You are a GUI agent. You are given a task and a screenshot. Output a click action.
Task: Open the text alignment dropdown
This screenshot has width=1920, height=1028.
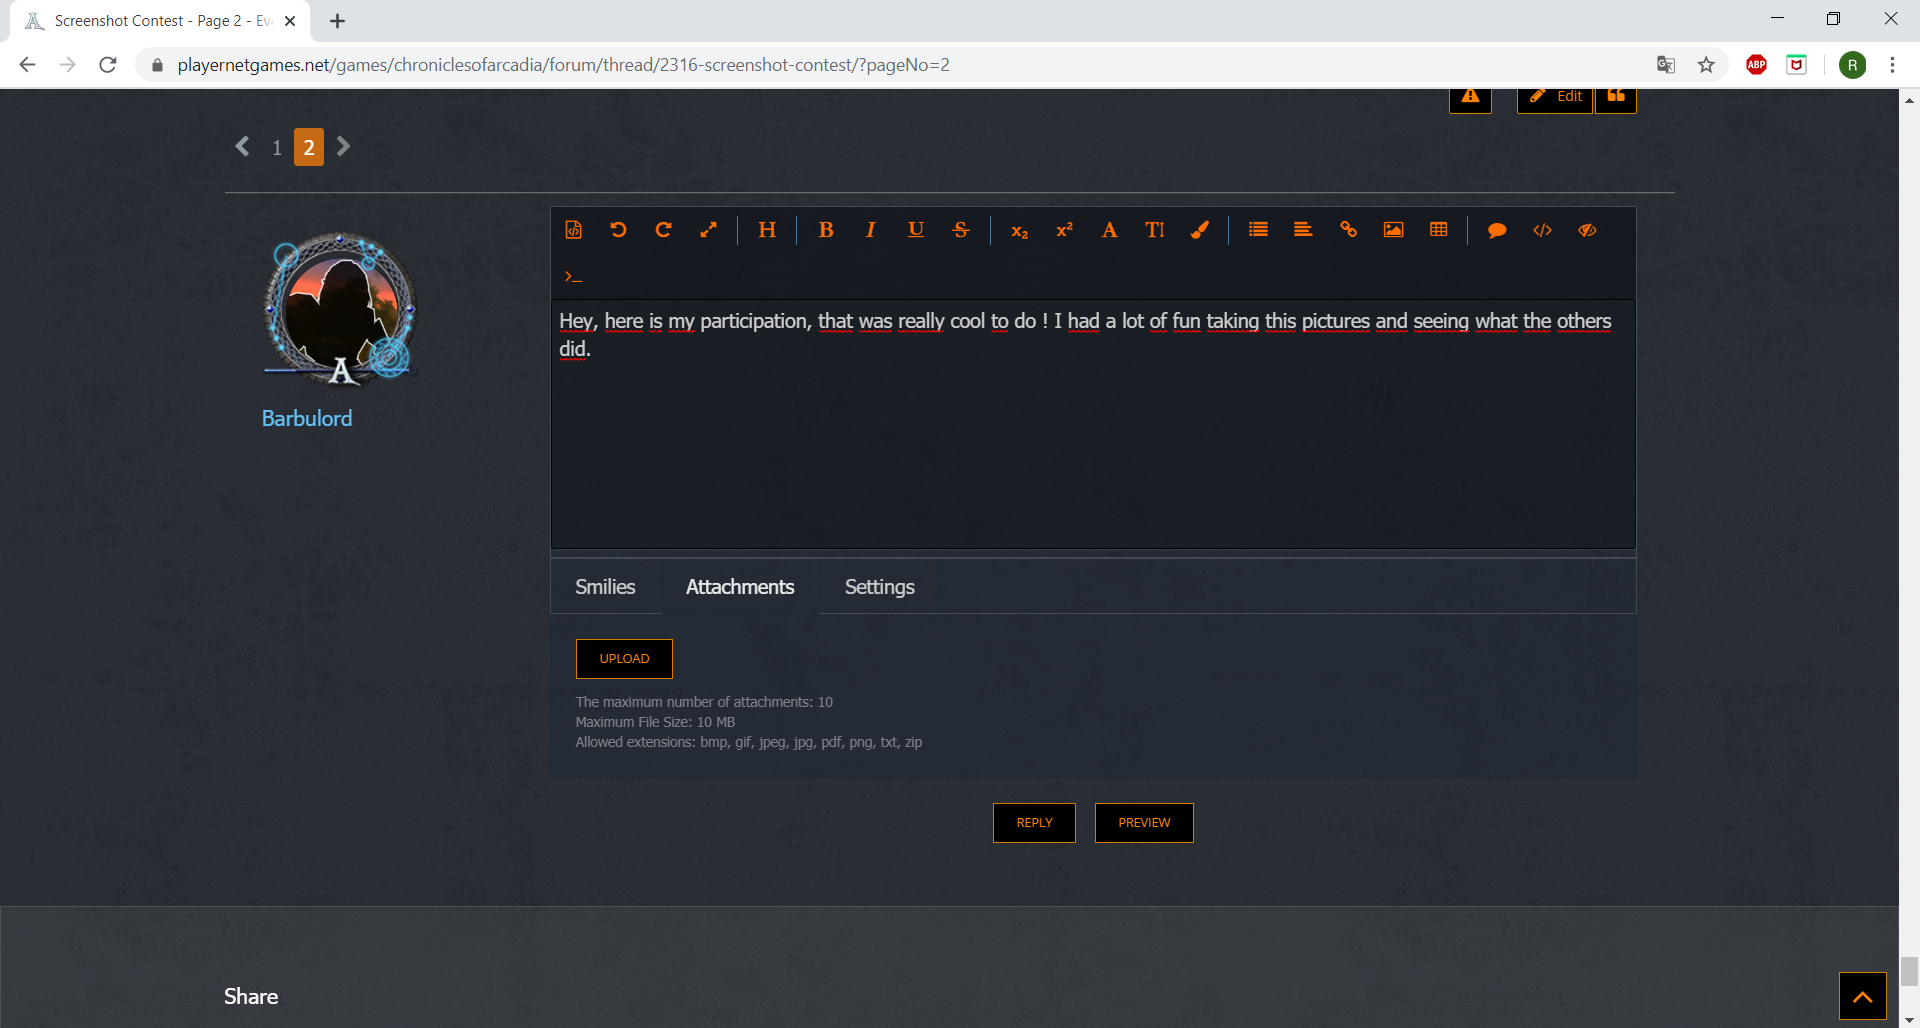pos(1302,230)
